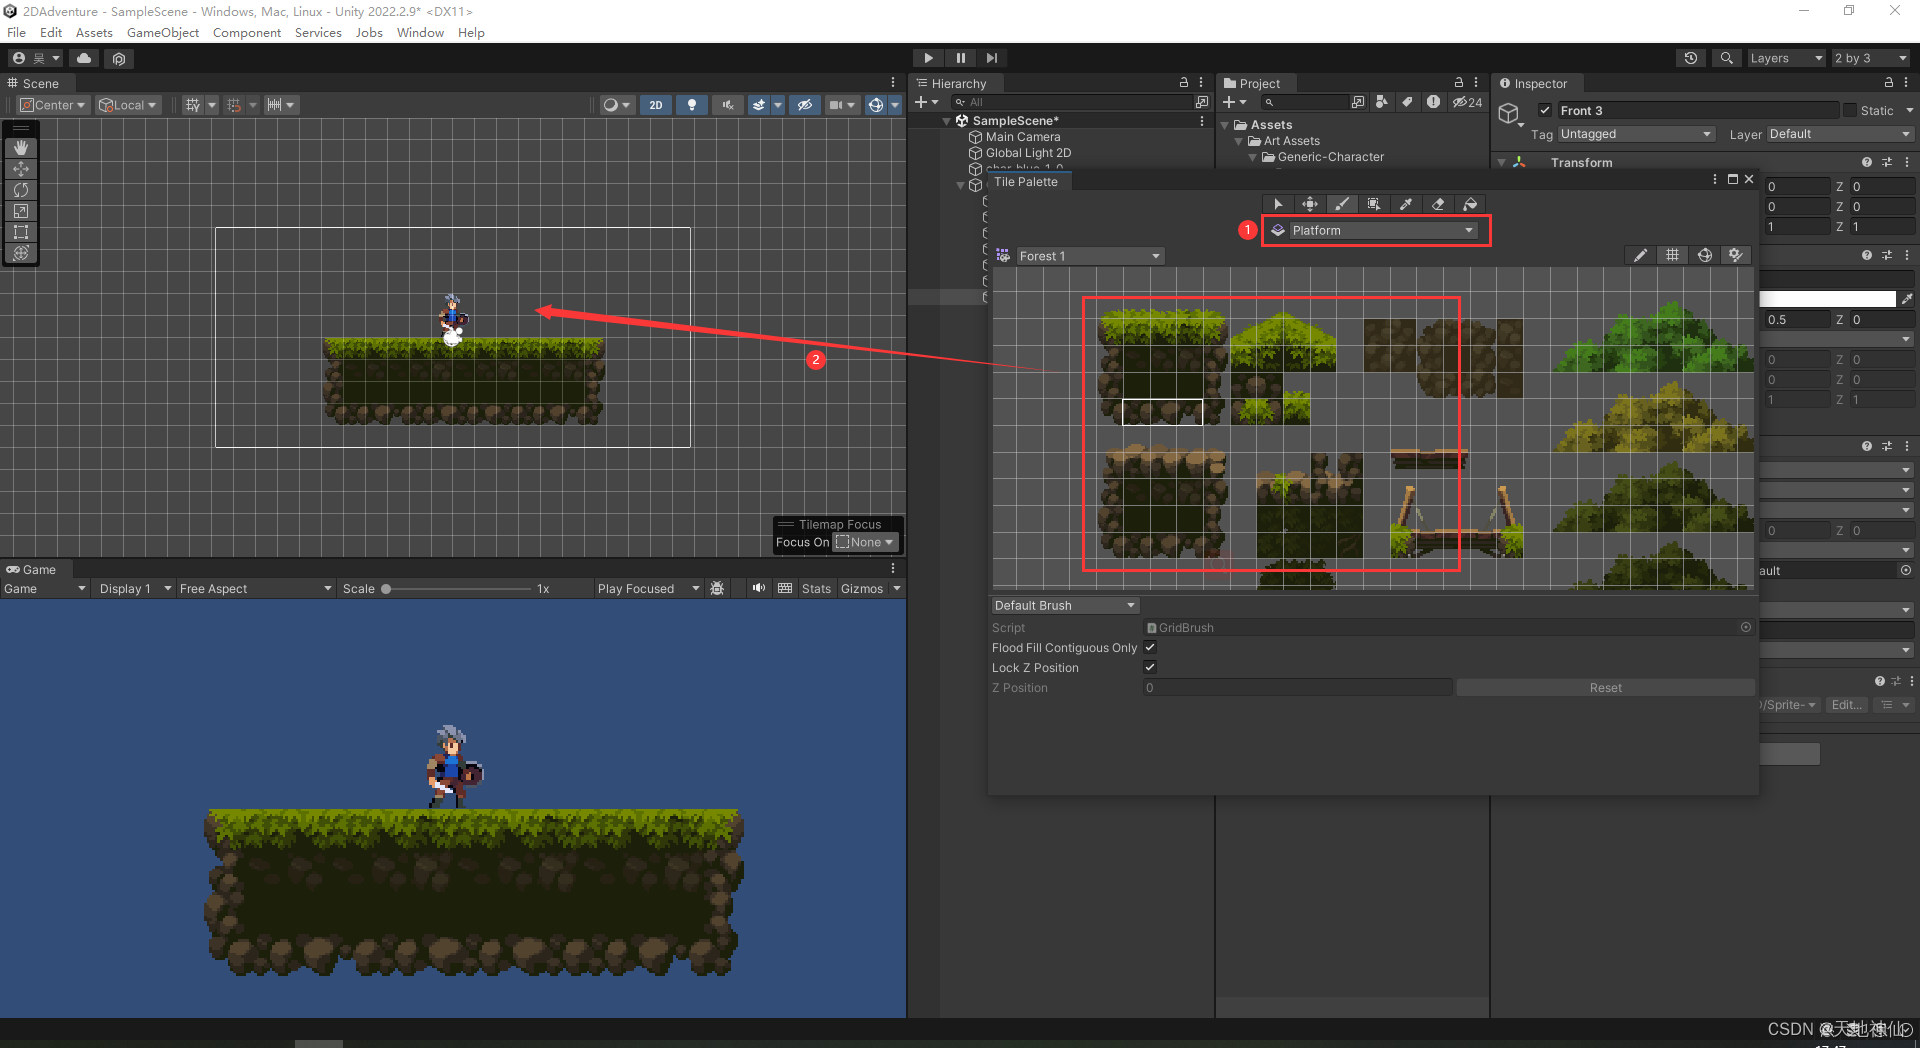The height and width of the screenshot is (1048, 1920).
Task: Open the Unity cloud services button
Action: [84, 58]
